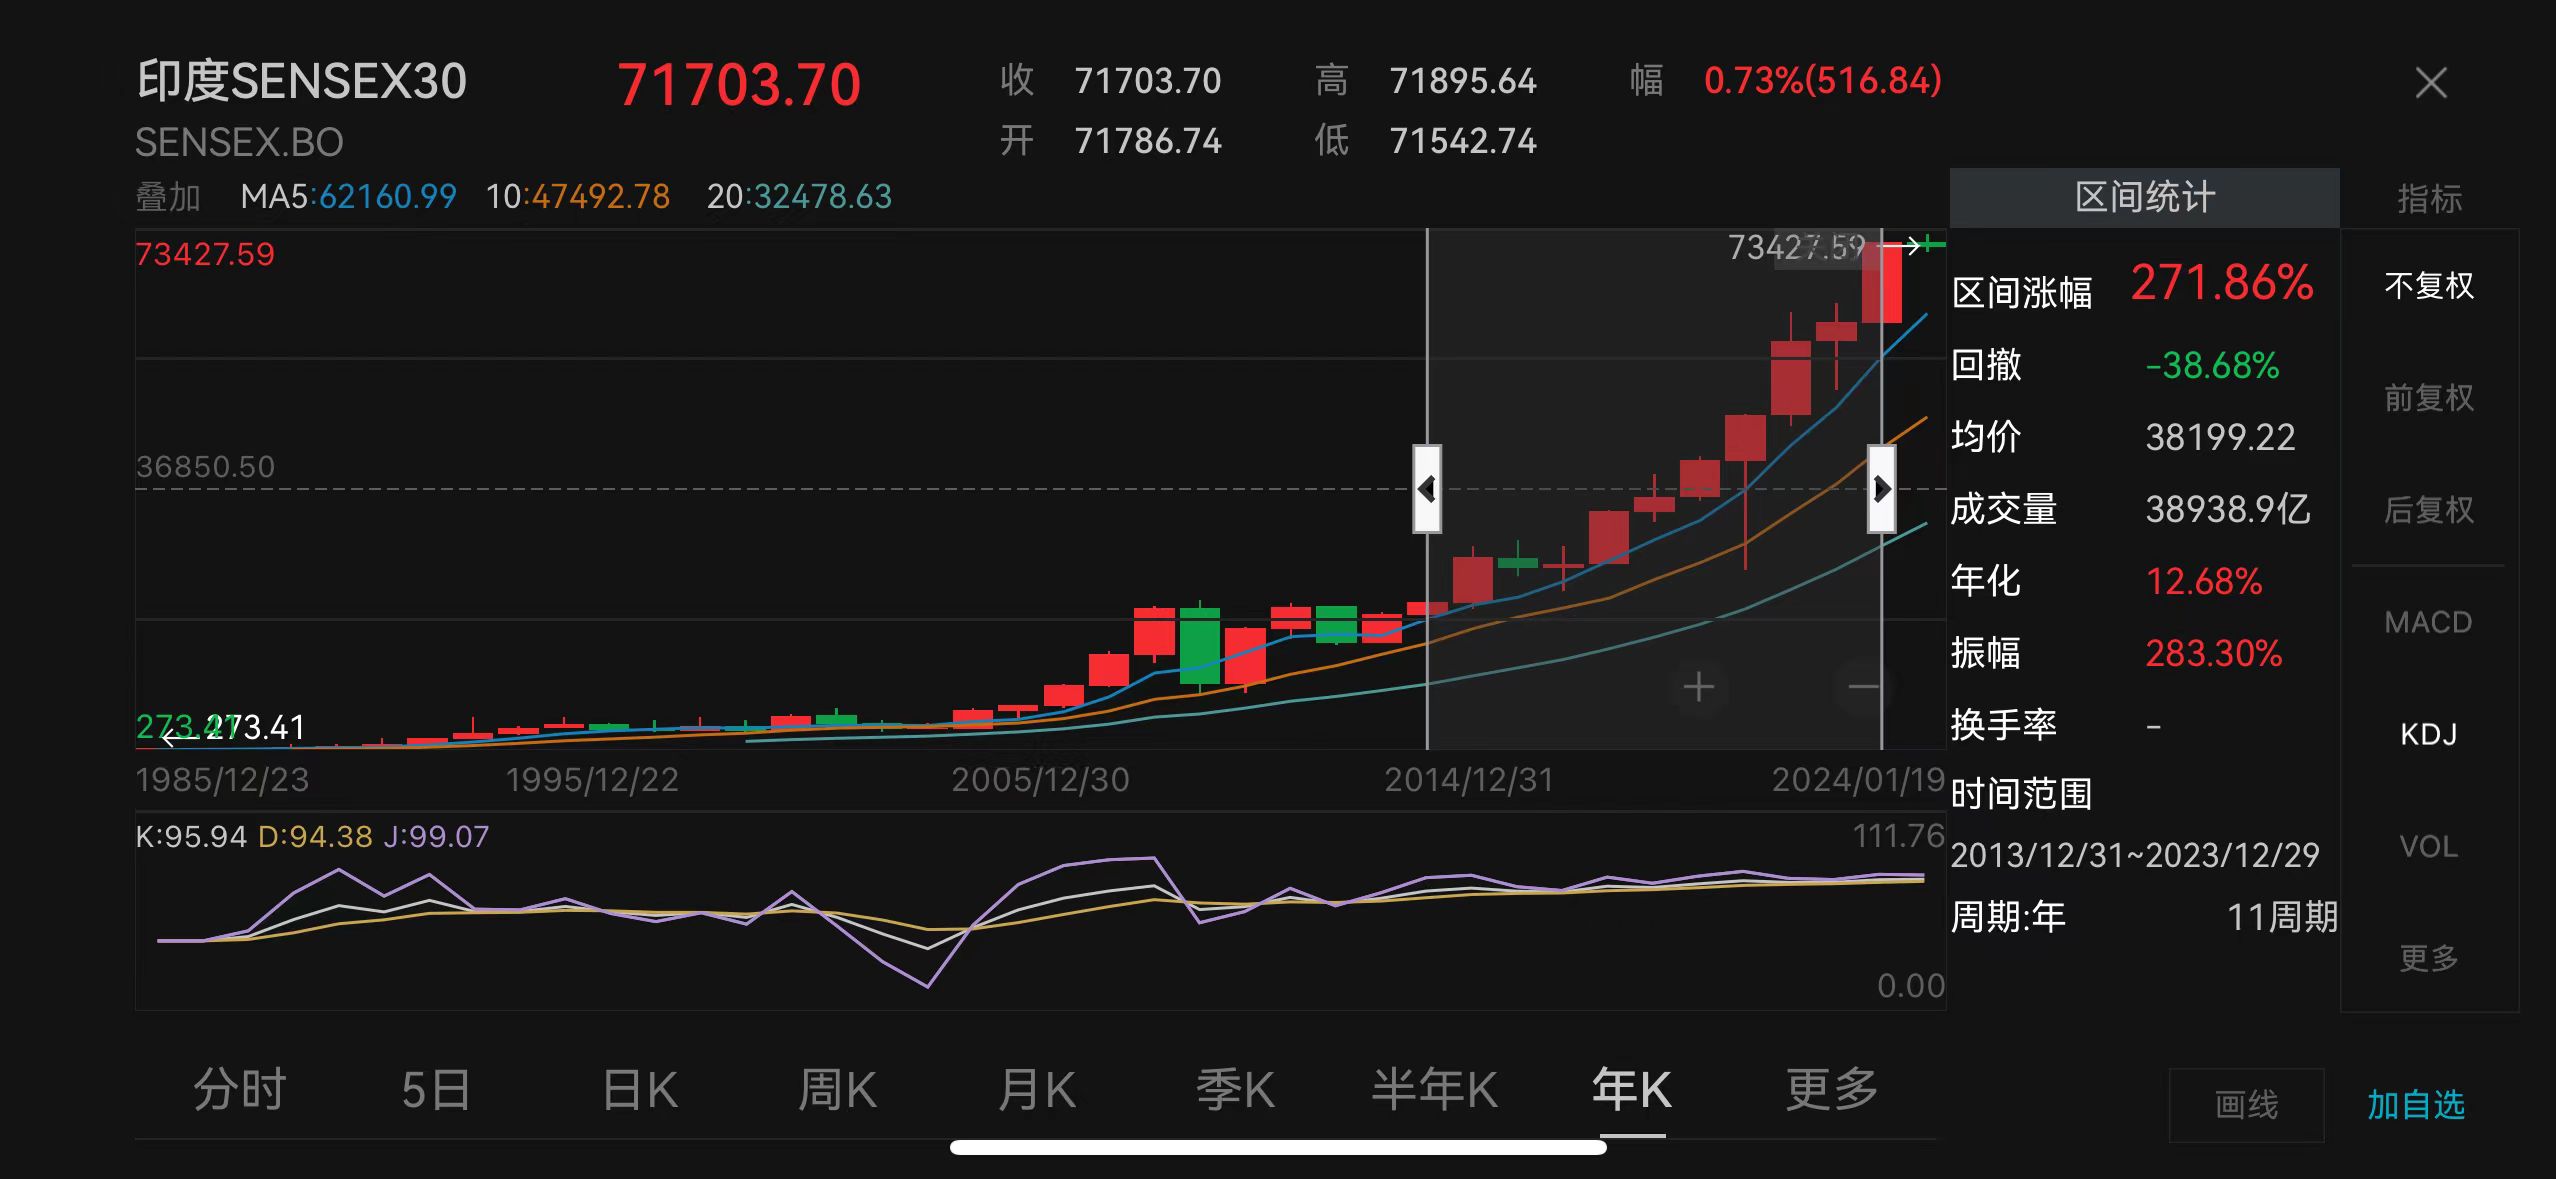
Task: Grab the right range selection handle
Action: [1881, 489]
